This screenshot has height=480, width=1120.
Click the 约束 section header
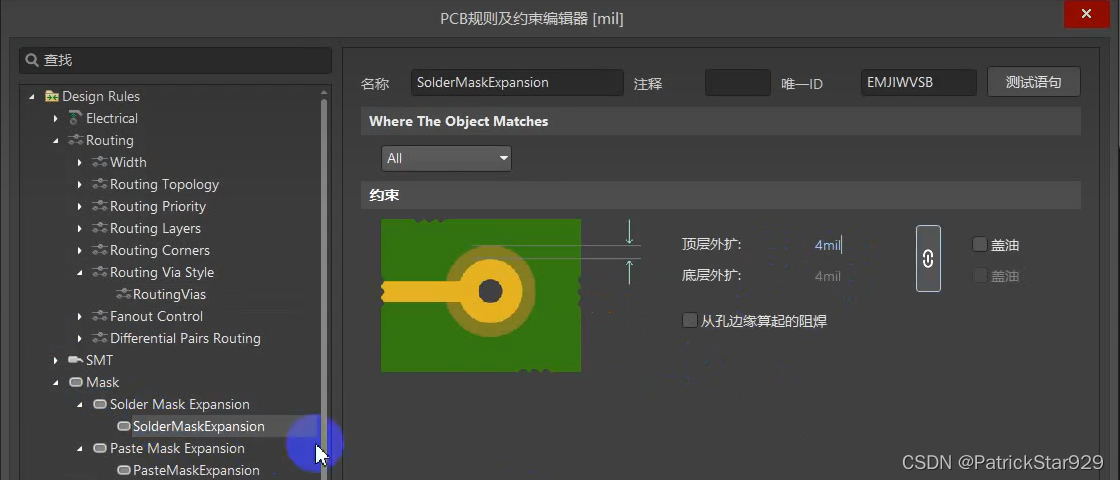tap(721, 195)
